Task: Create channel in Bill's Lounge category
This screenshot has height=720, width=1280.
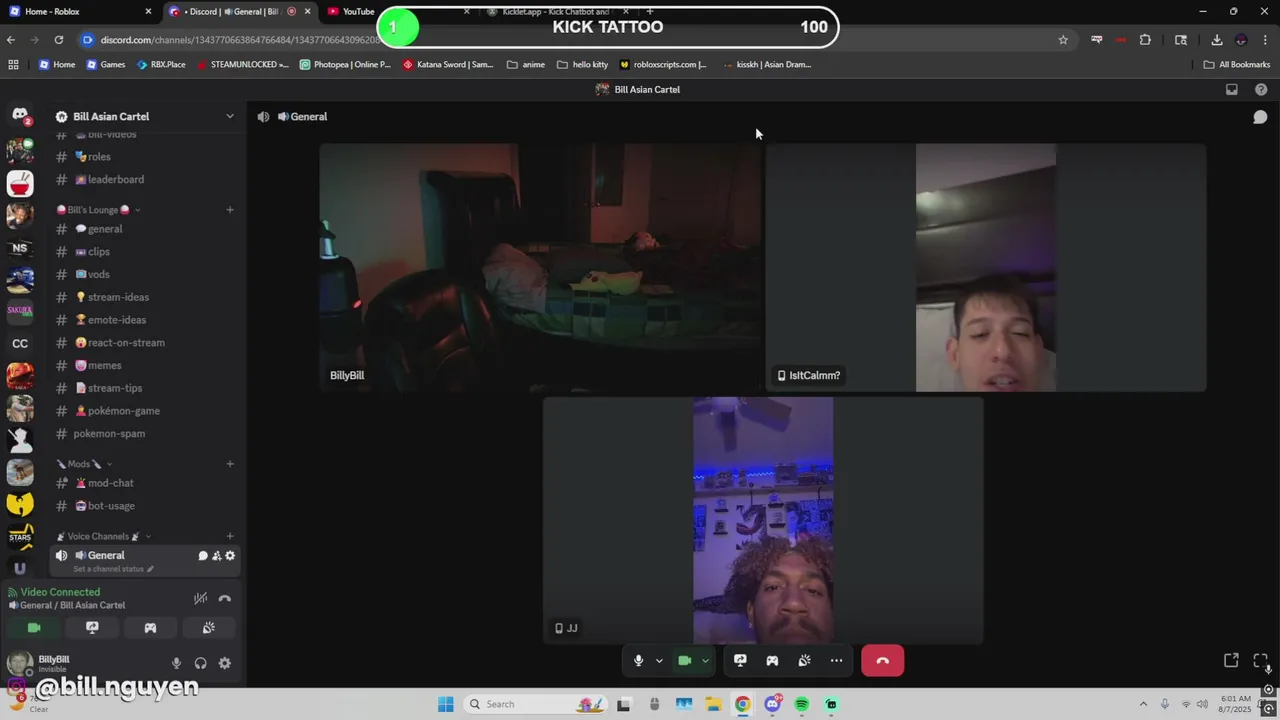Action: 230,210
